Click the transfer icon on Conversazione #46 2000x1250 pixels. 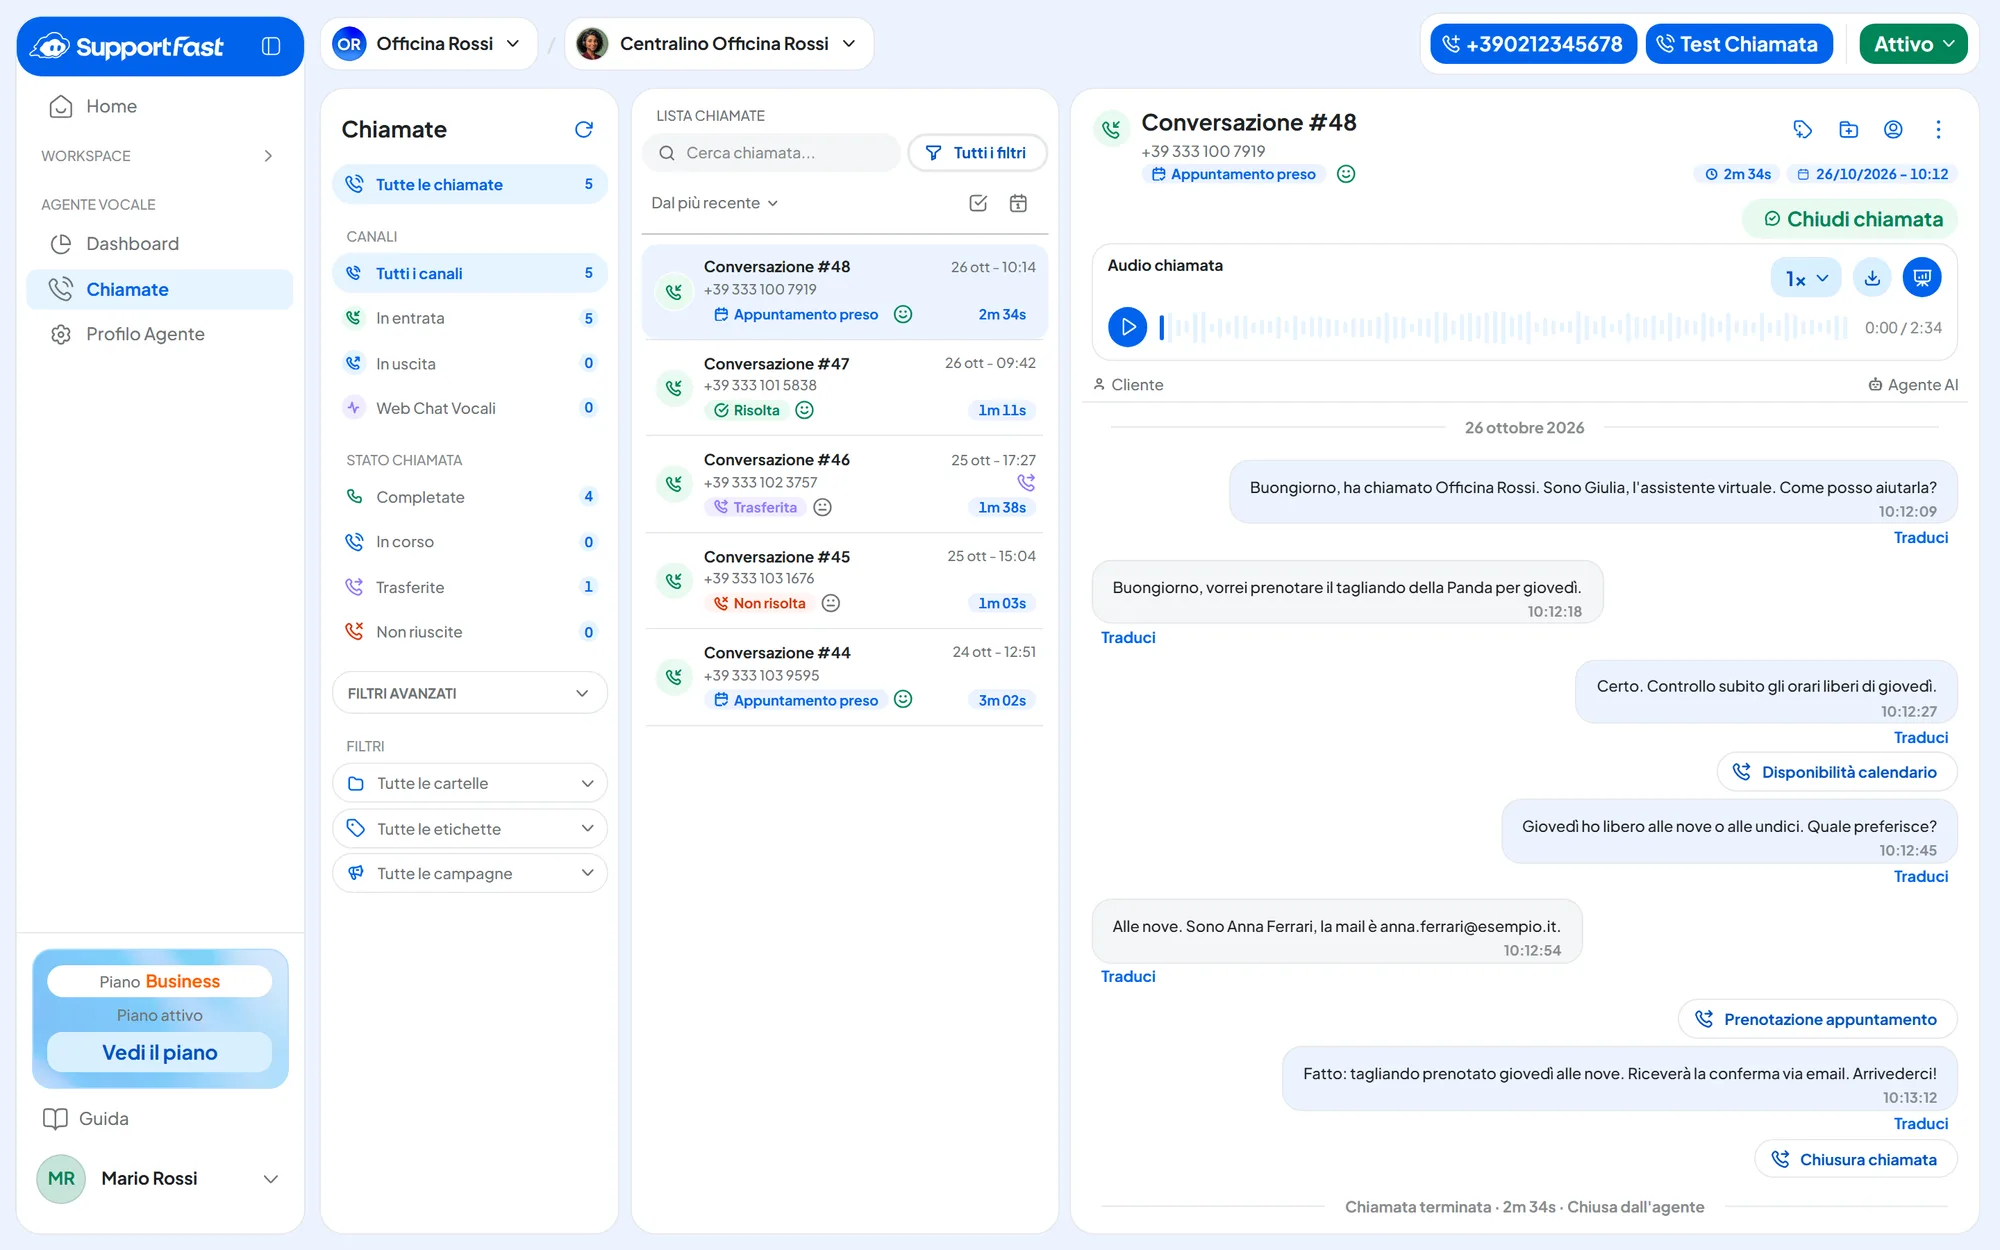tap(1026, 483)
